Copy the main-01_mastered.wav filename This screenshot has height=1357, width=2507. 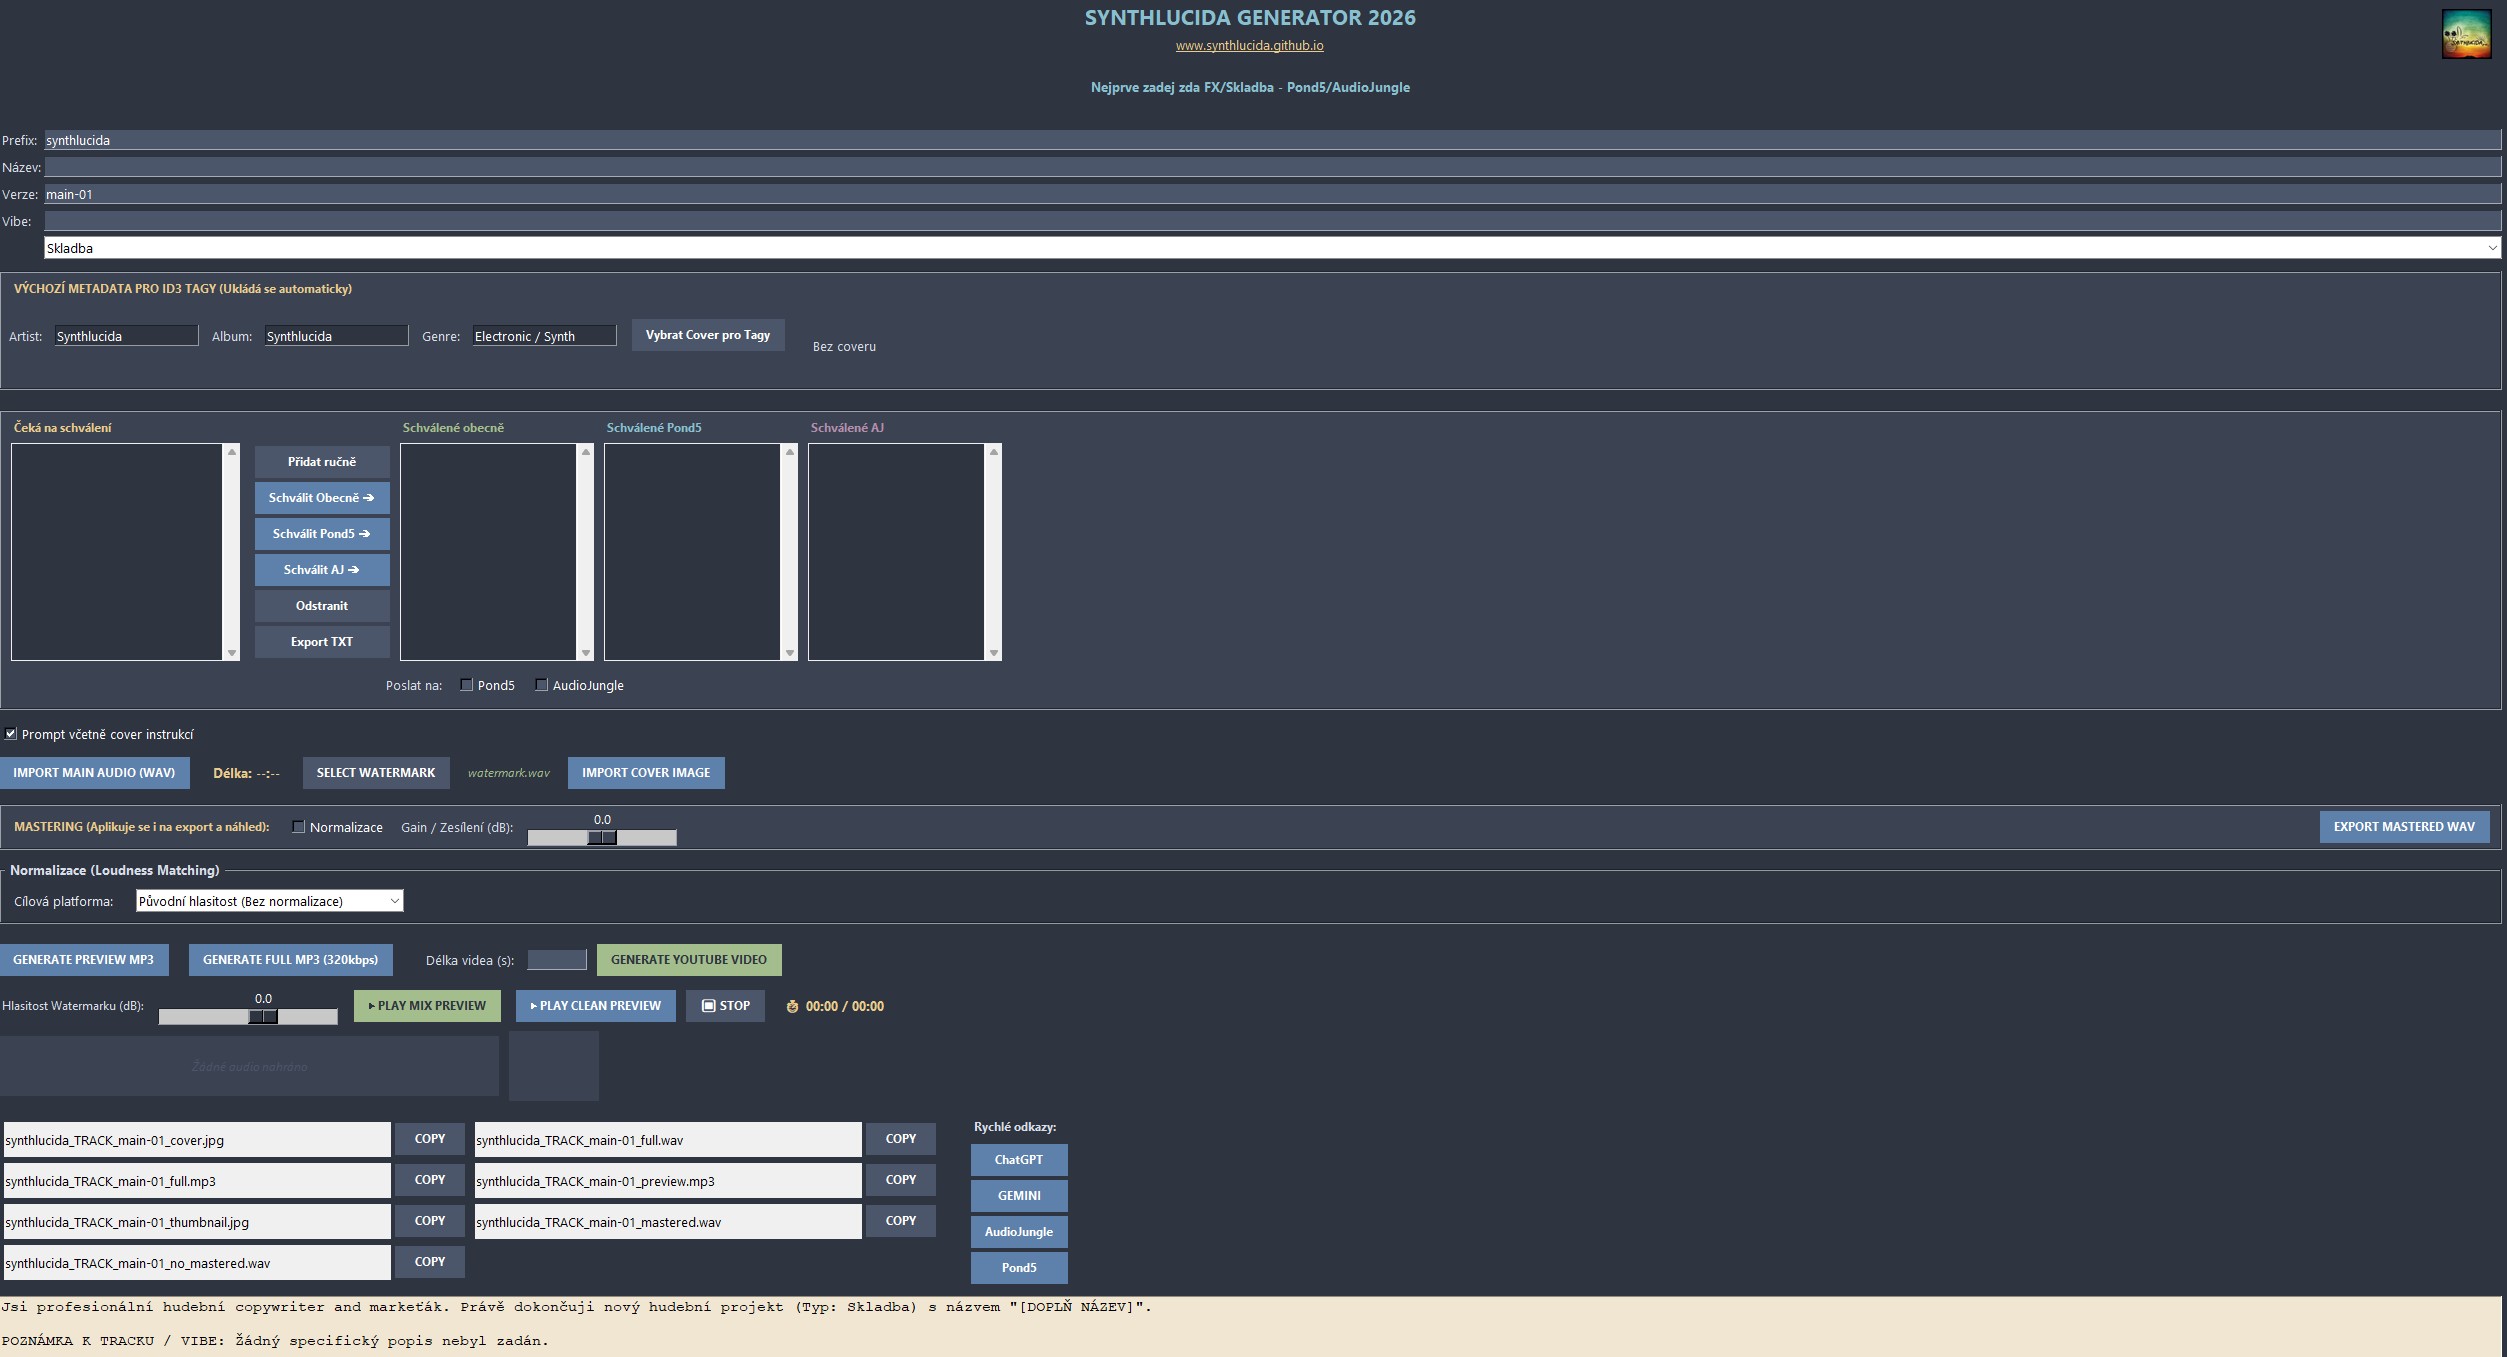click(901, 1221)
